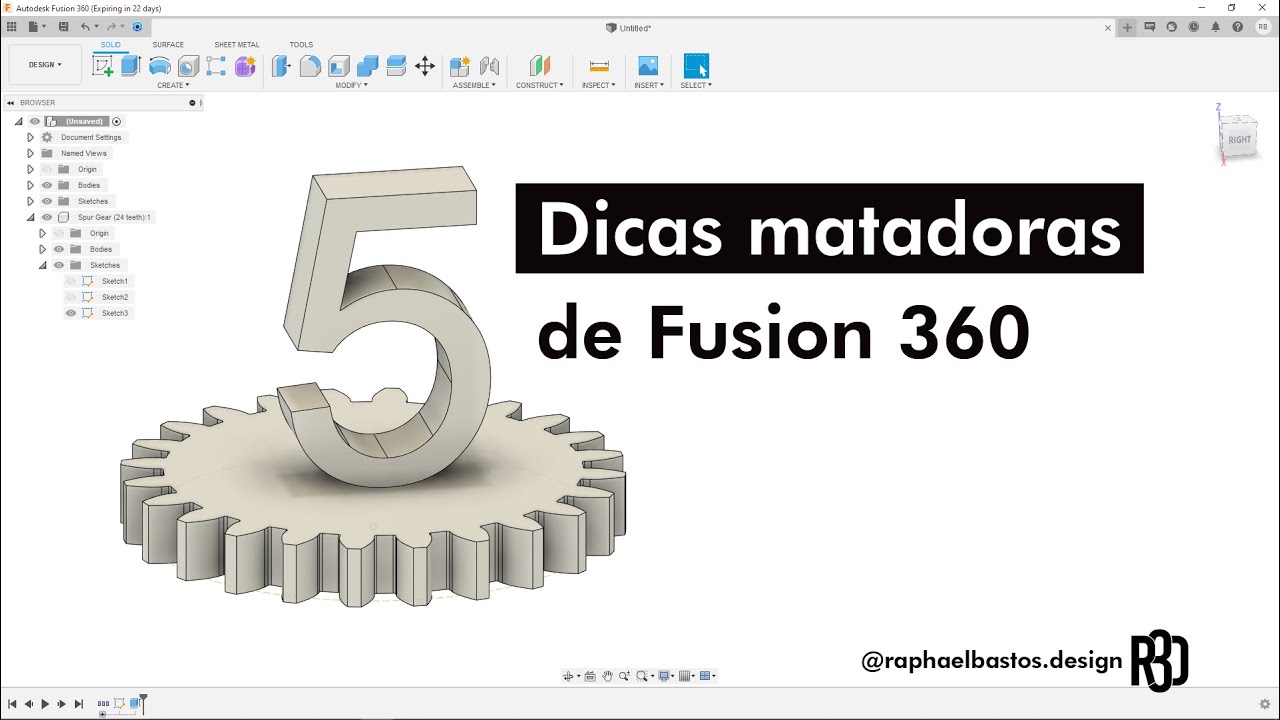This screenshot has width=1280, height=720.
Task: Hide the top-level Sketches folder
Action: point(47,201)
